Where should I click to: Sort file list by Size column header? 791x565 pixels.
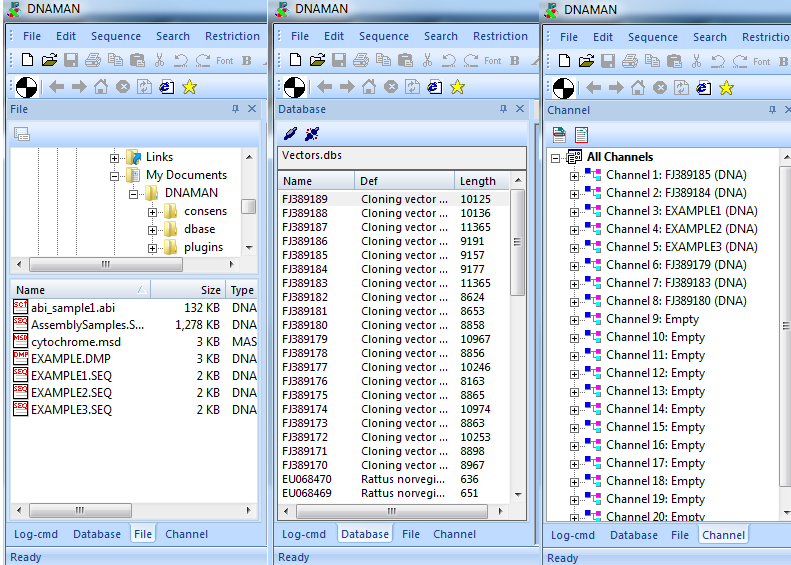188,290
